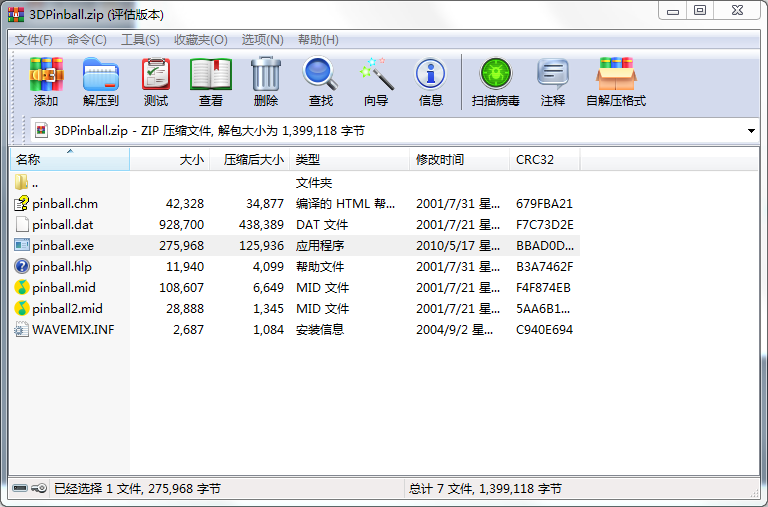Sort by 压缩后大小 column header
The height and width of the screenshot is (507, 768).
(250, 159)
